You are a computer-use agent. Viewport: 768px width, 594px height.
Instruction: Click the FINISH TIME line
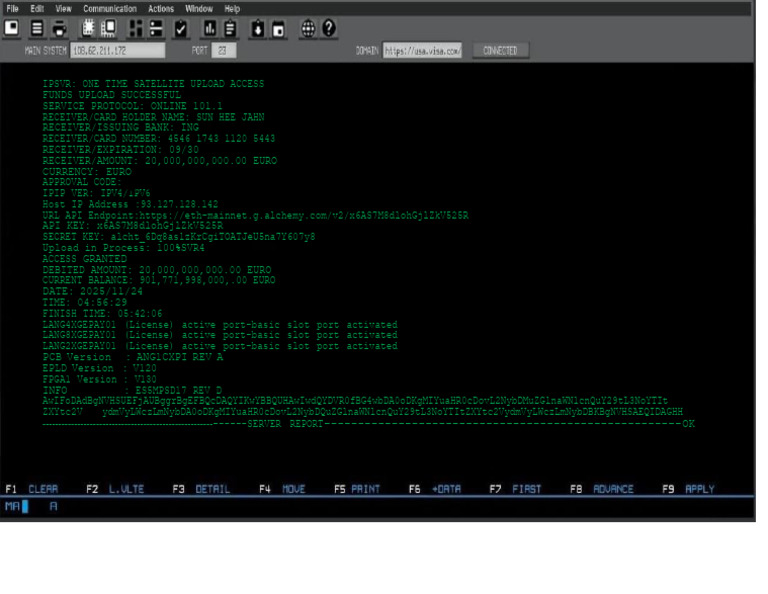tap(102, 313)
